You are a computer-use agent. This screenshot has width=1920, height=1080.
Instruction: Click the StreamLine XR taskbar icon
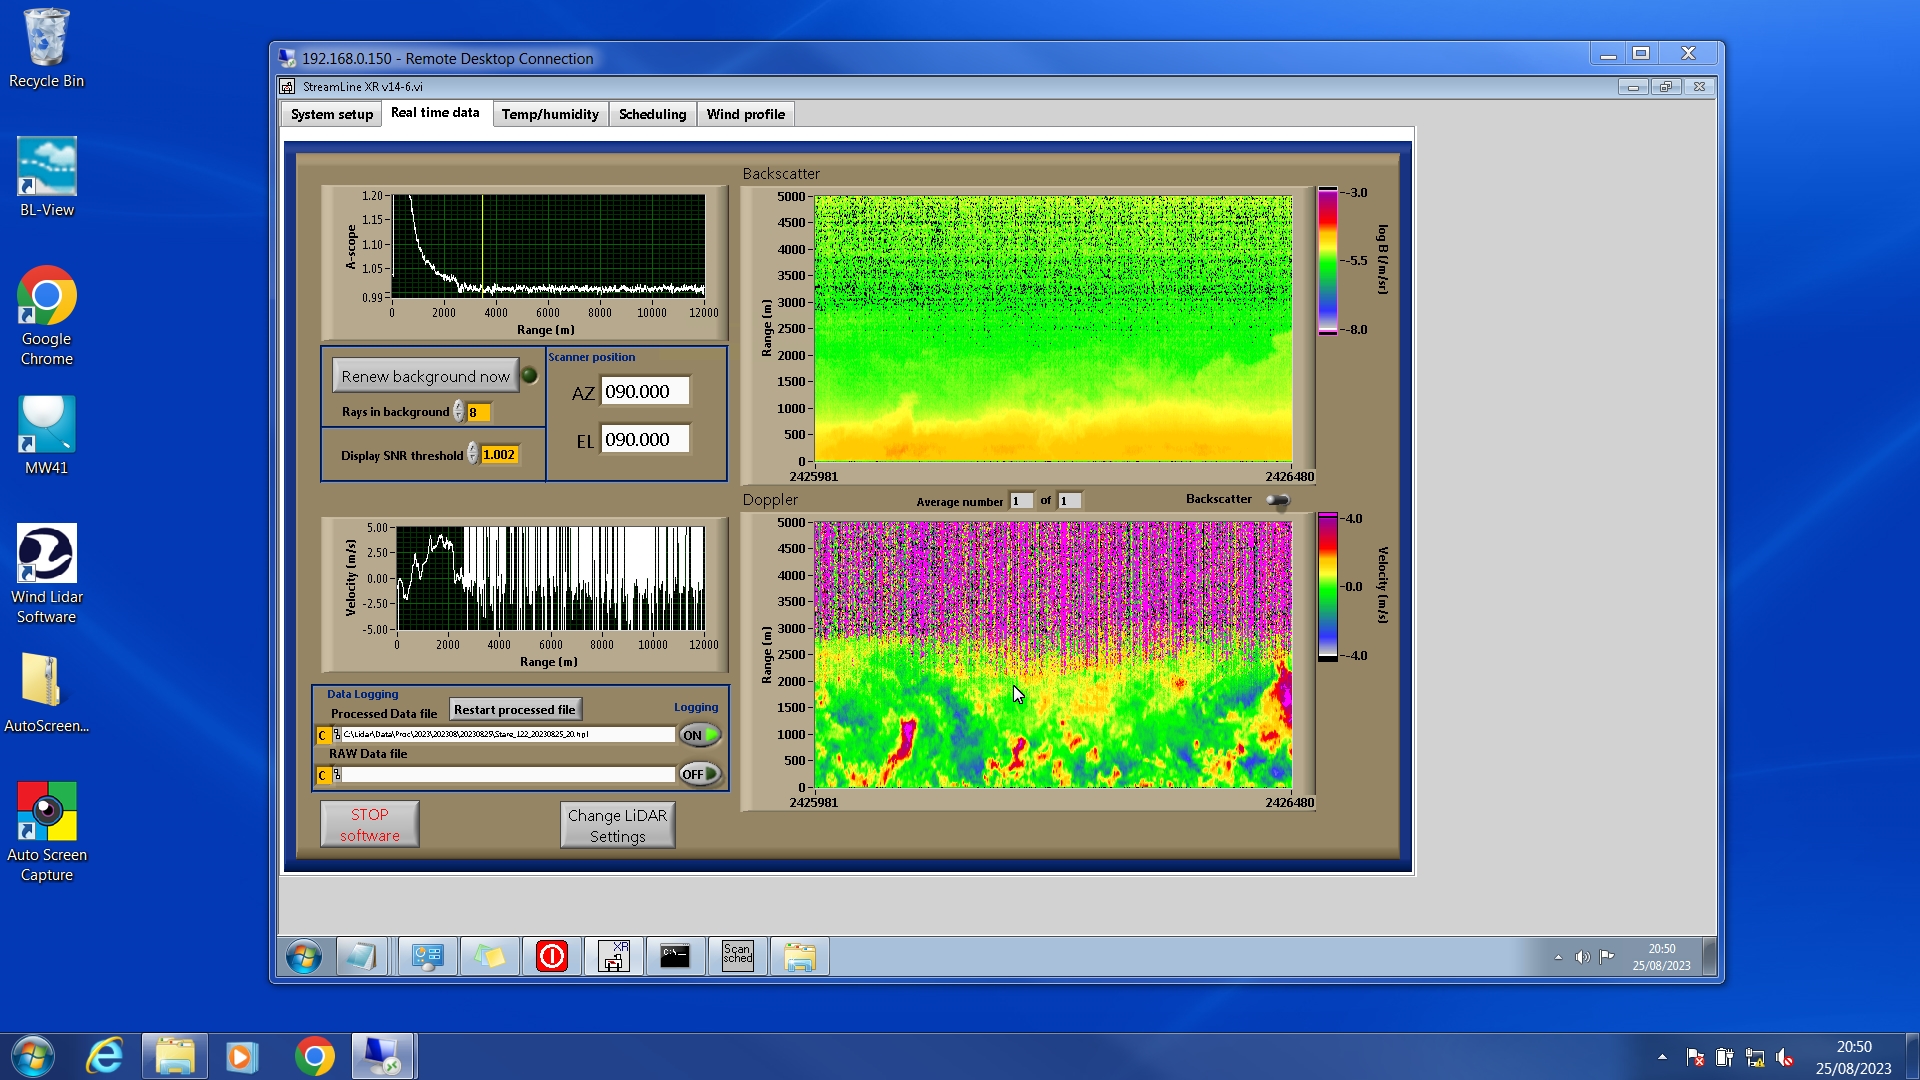coord(614,957)
